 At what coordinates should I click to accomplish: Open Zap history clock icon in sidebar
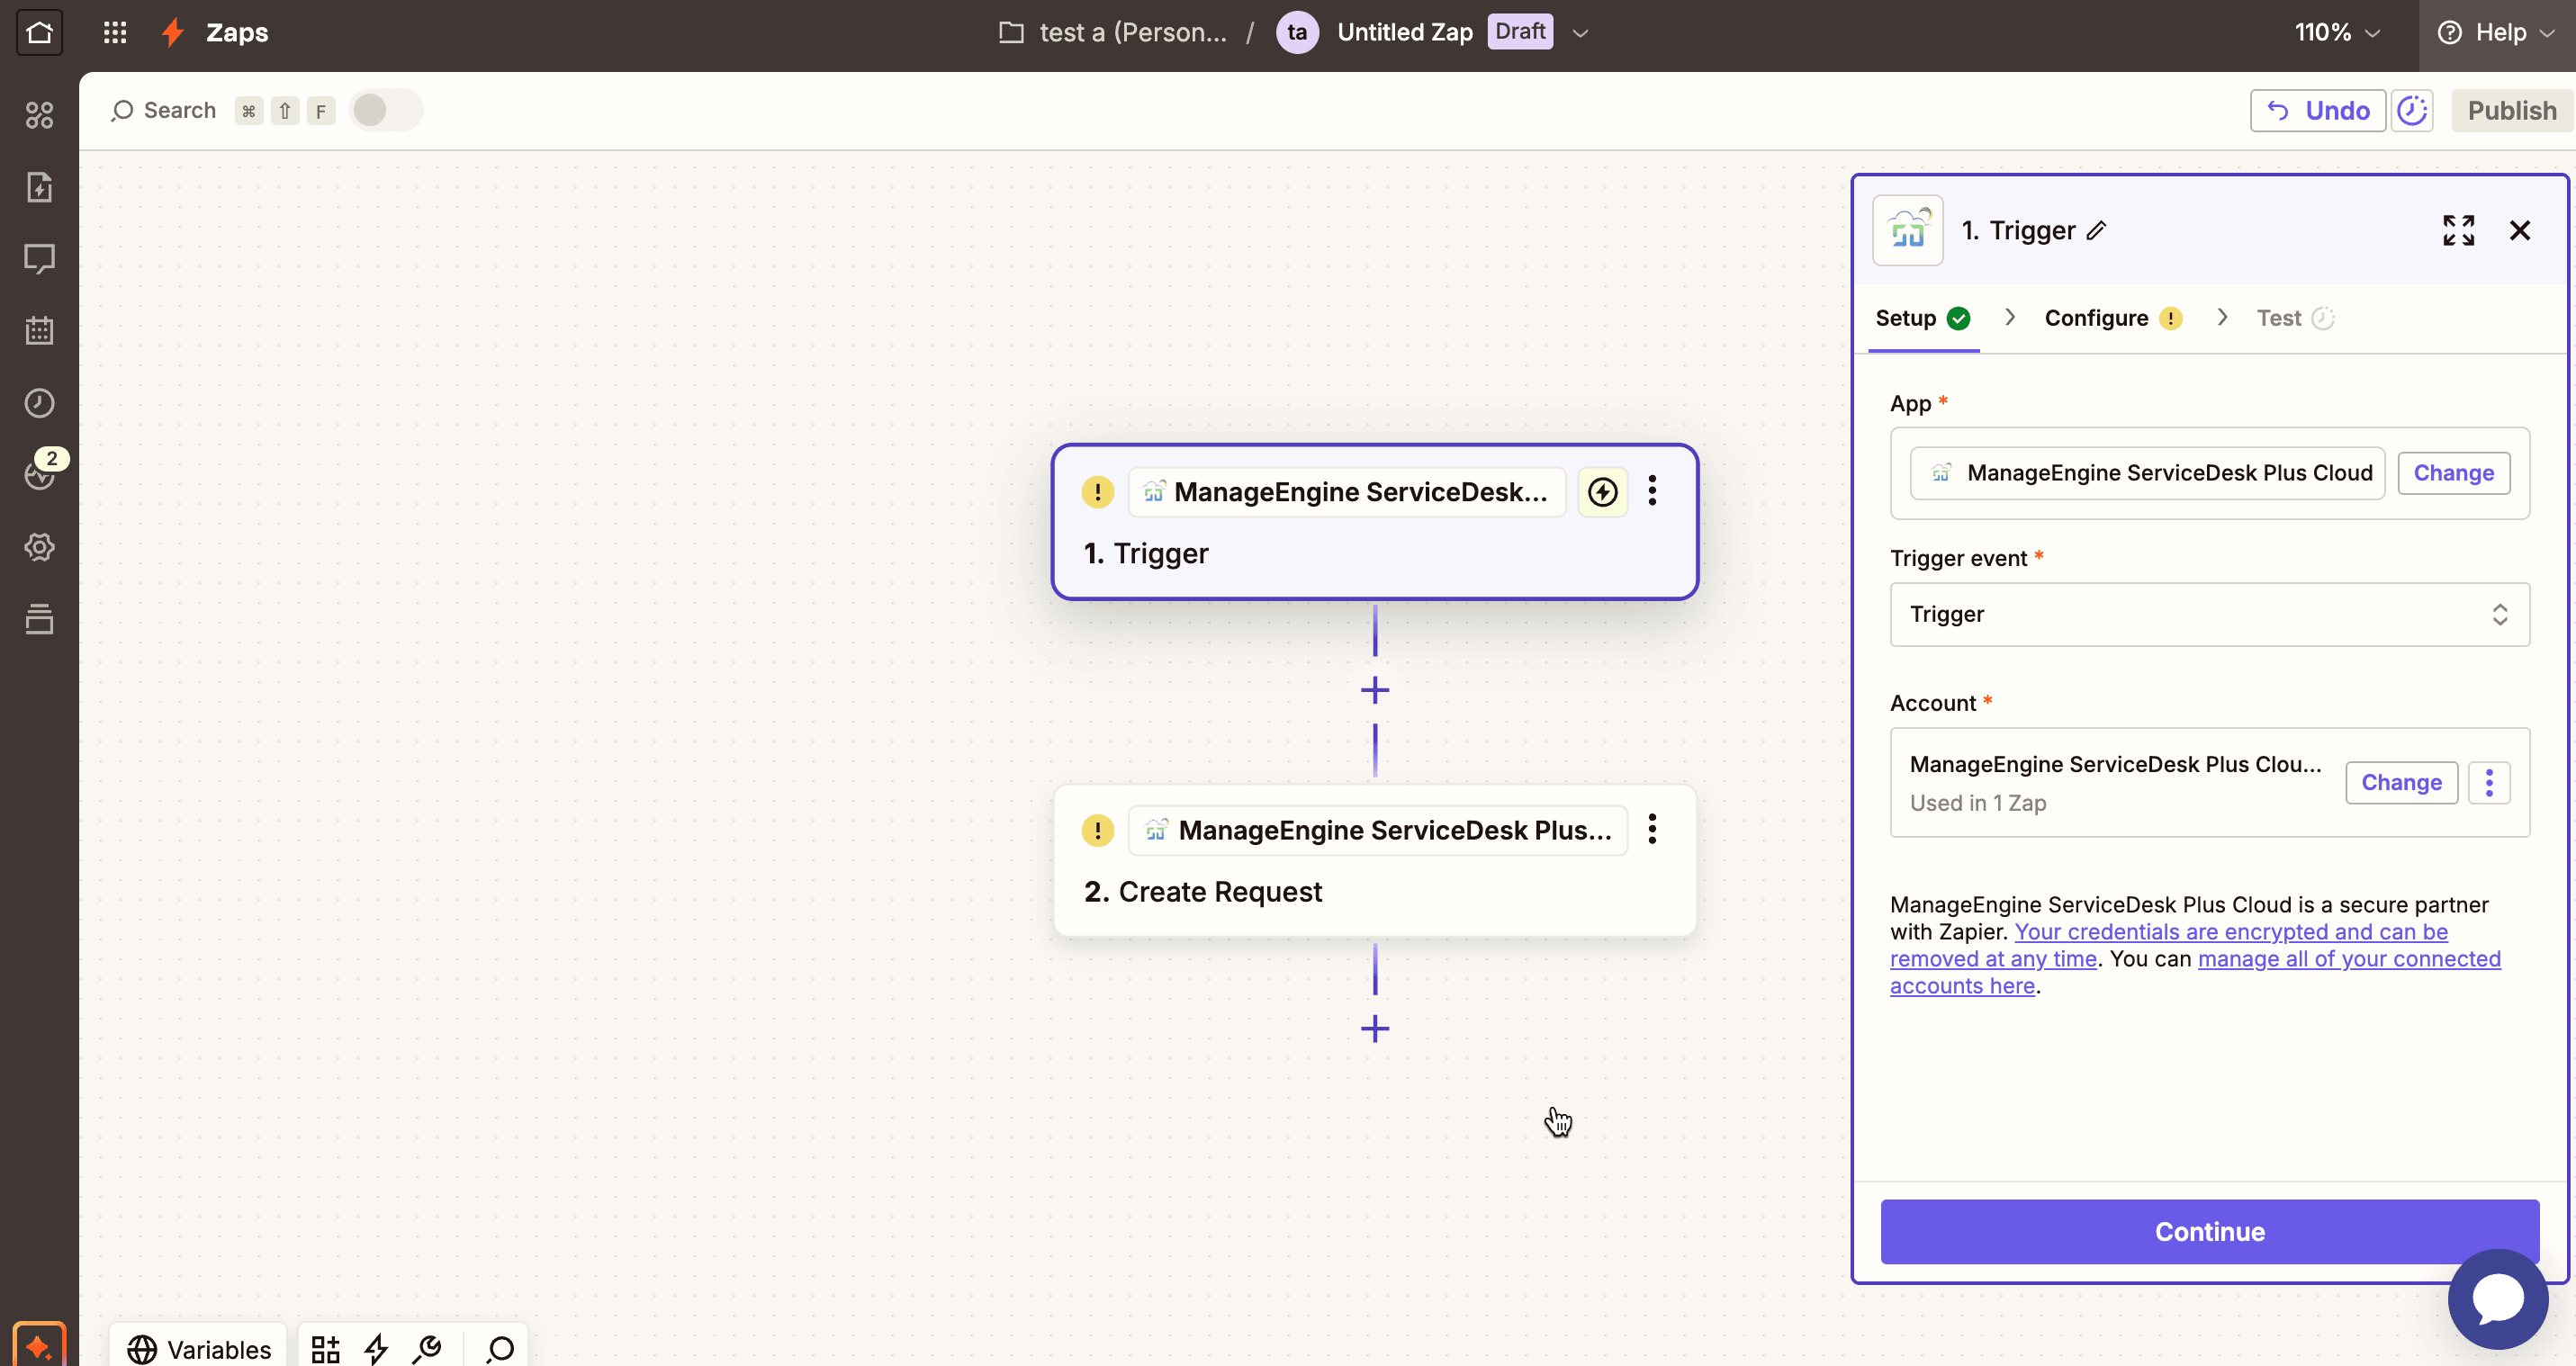click(39, 403)
